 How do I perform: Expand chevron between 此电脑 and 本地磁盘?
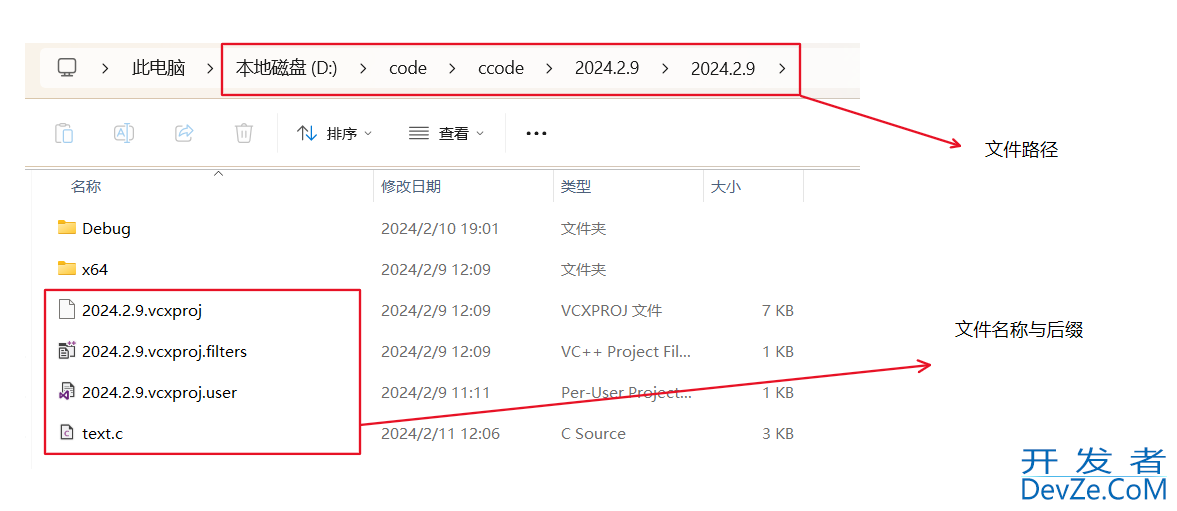tap(210, 68)
